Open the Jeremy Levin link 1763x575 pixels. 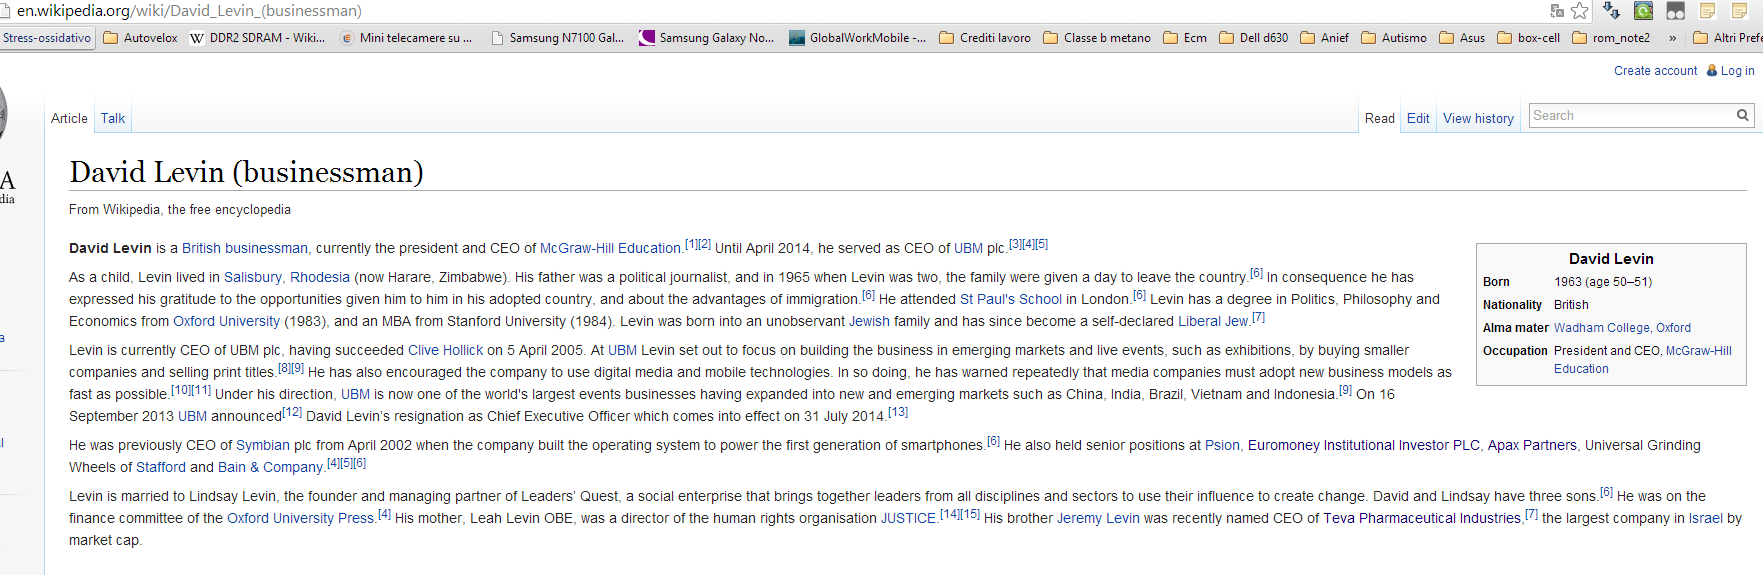tap(1098, 518)
